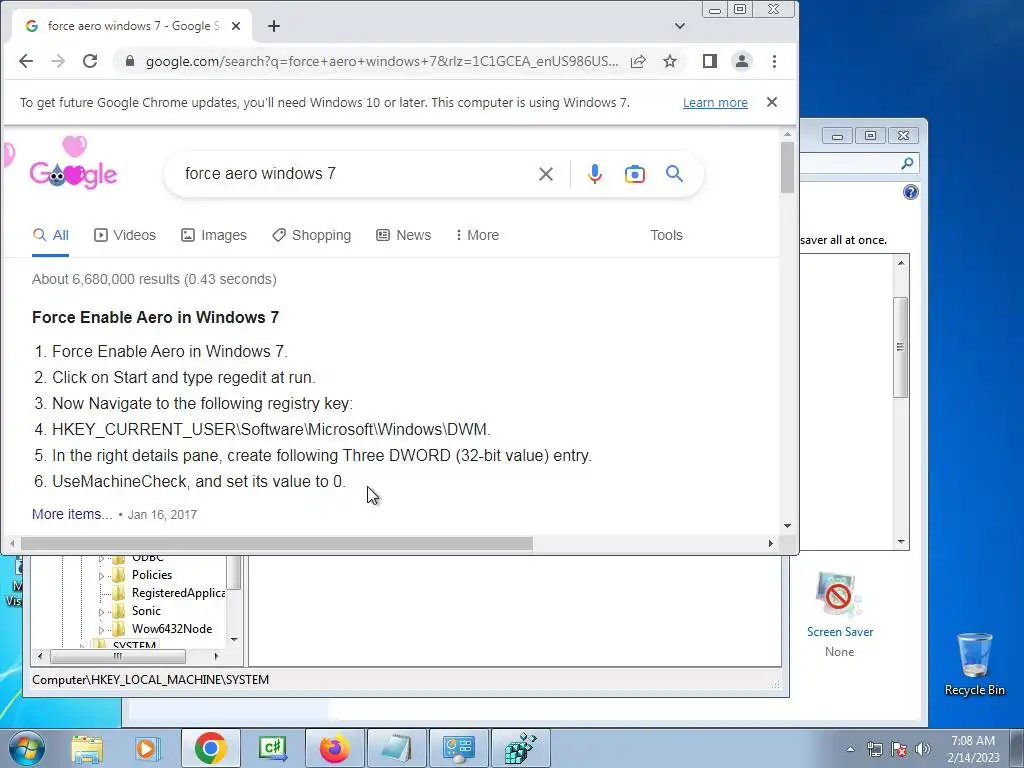The height and width of the screenshot is (768, 1024).
Task: Select Wow6432Node key in Registry Editor
Action: point(172,629)
